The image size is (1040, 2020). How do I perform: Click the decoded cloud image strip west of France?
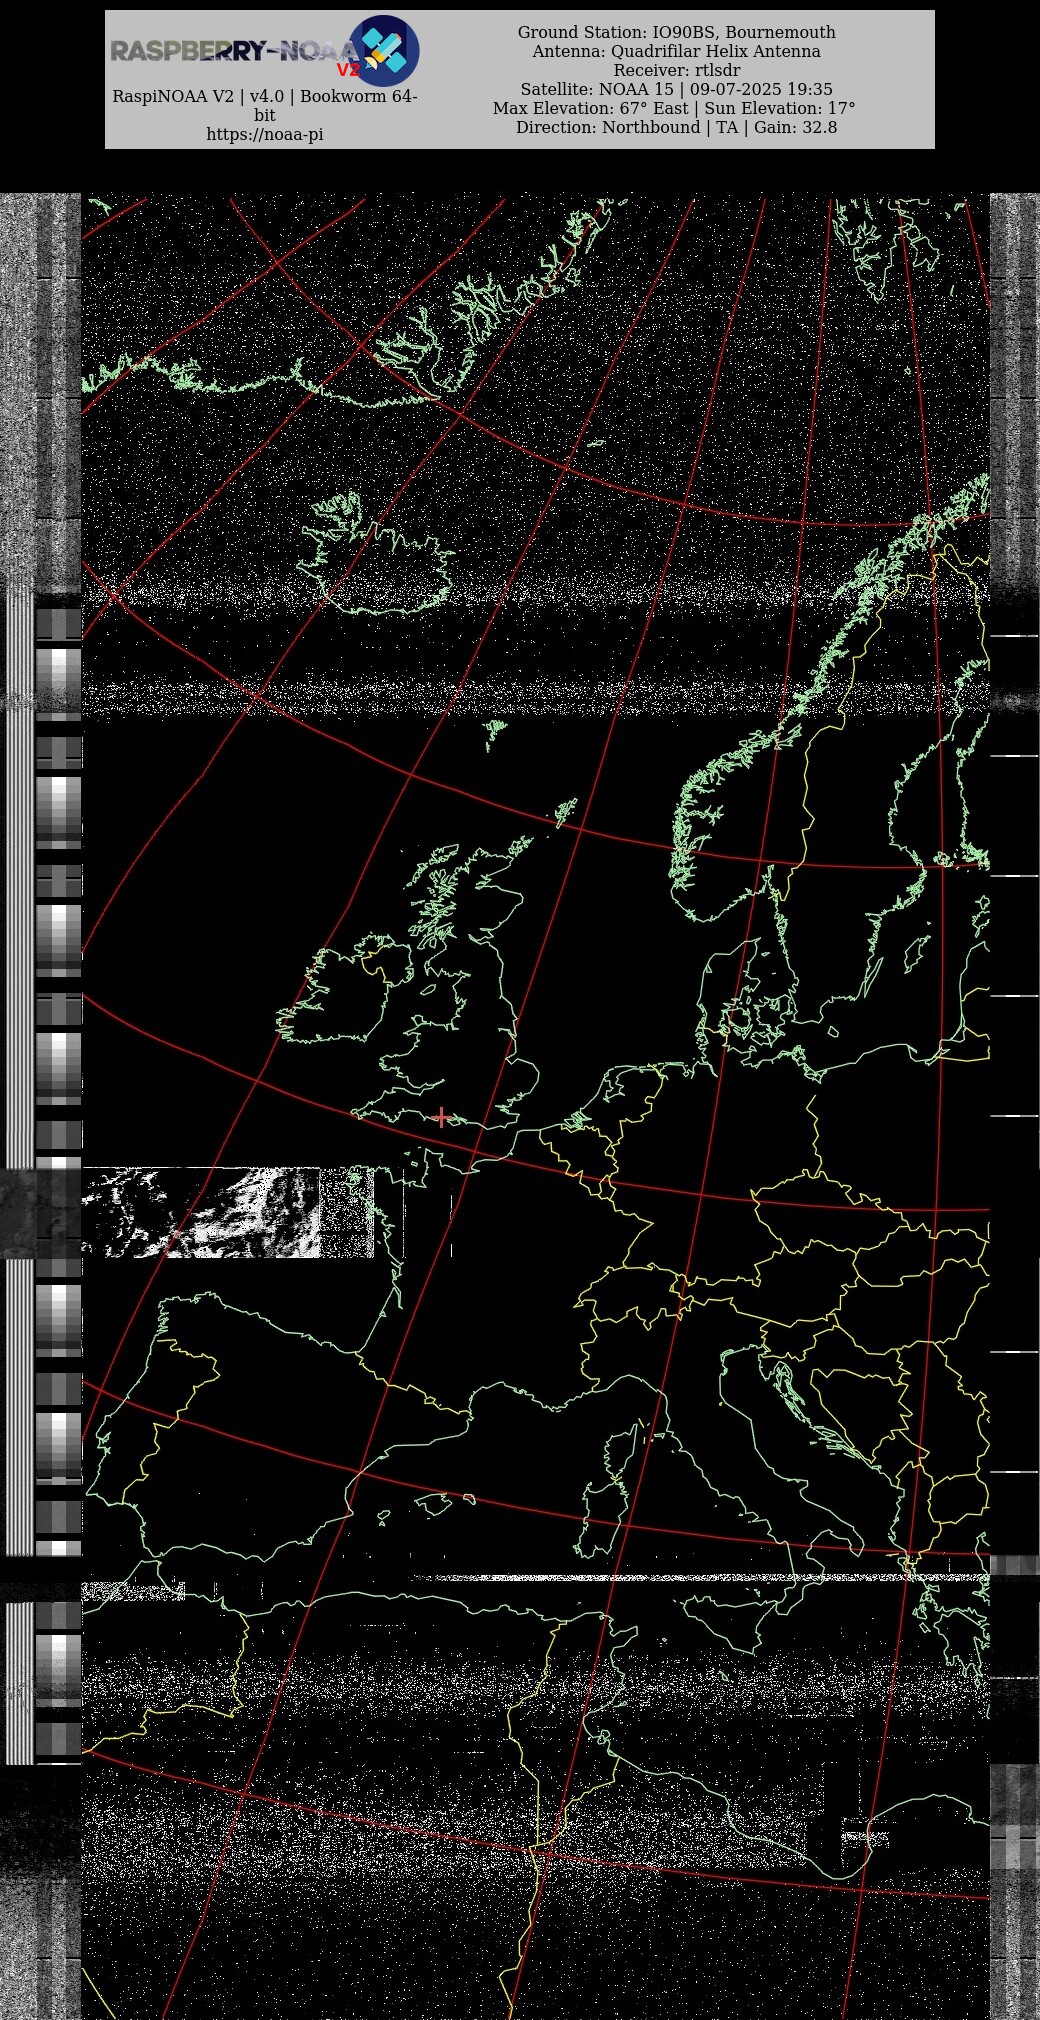coord(228,1212)
